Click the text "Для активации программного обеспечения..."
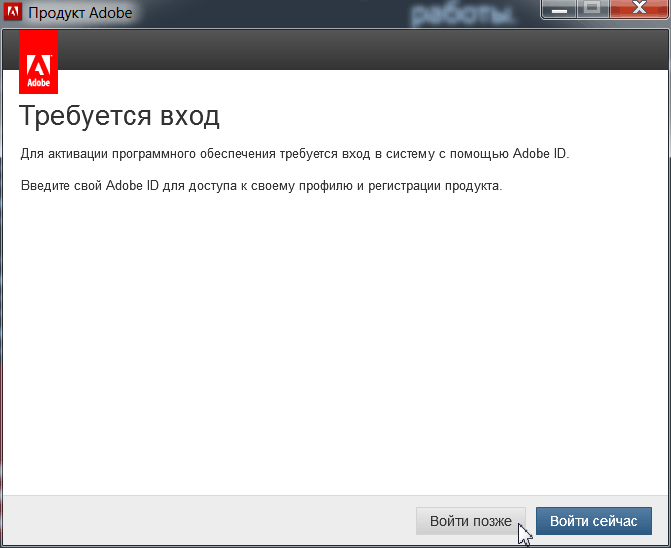 click(295, 154)
